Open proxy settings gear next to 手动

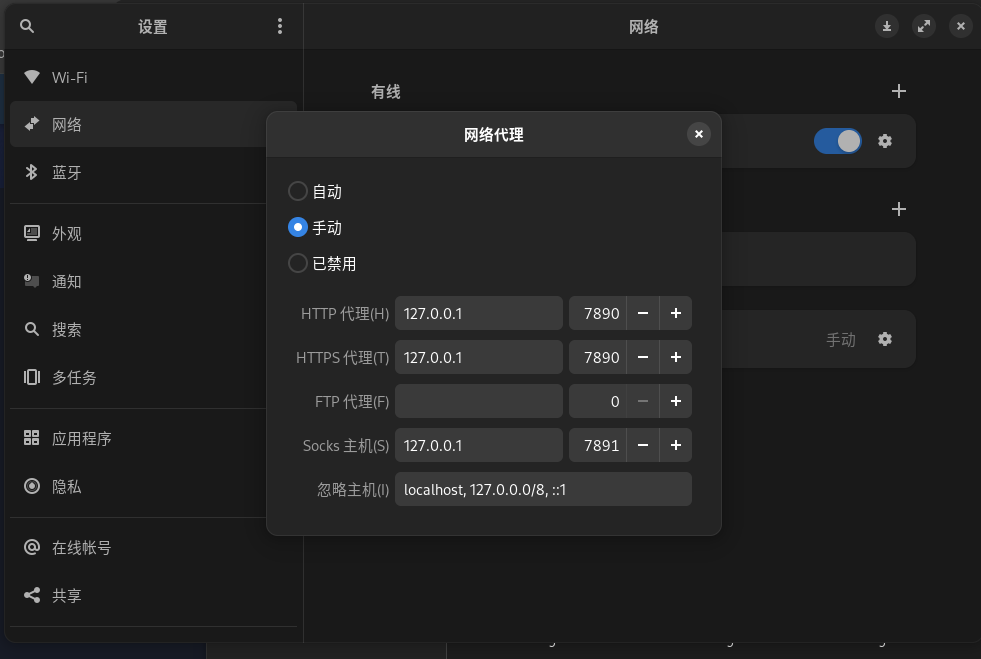(x=884, y=339)
